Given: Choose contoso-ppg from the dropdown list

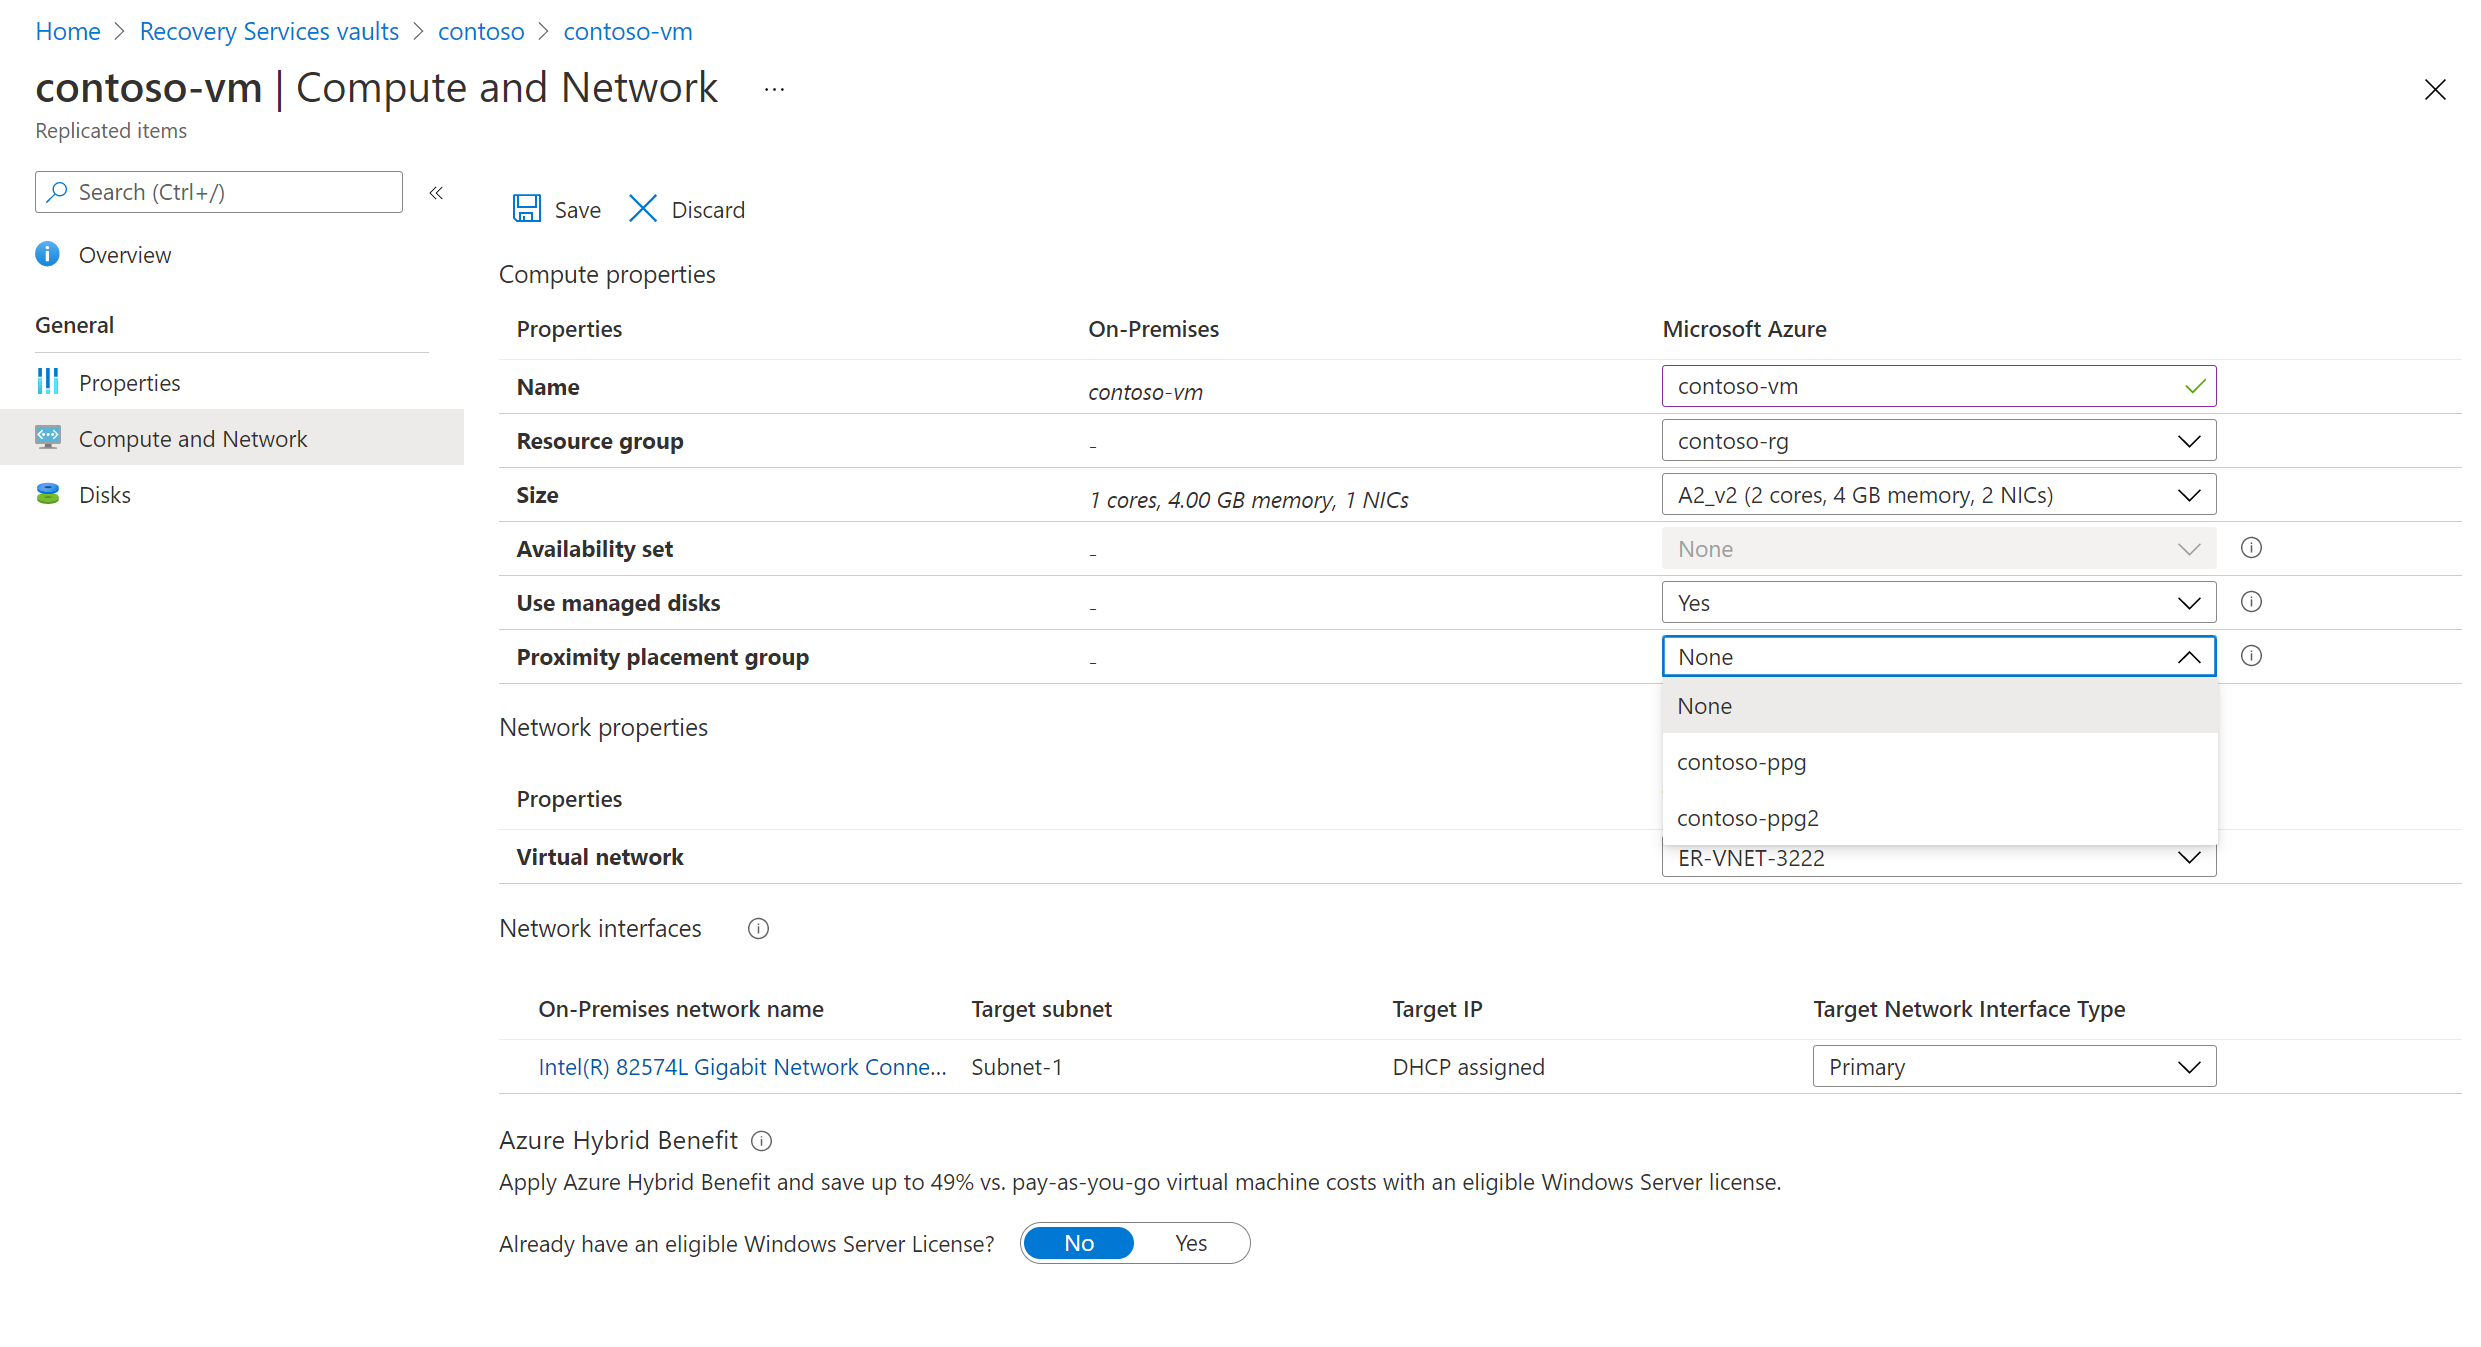Looking at the screenshot, I should pyautogui.click(x=1741, y=762).
